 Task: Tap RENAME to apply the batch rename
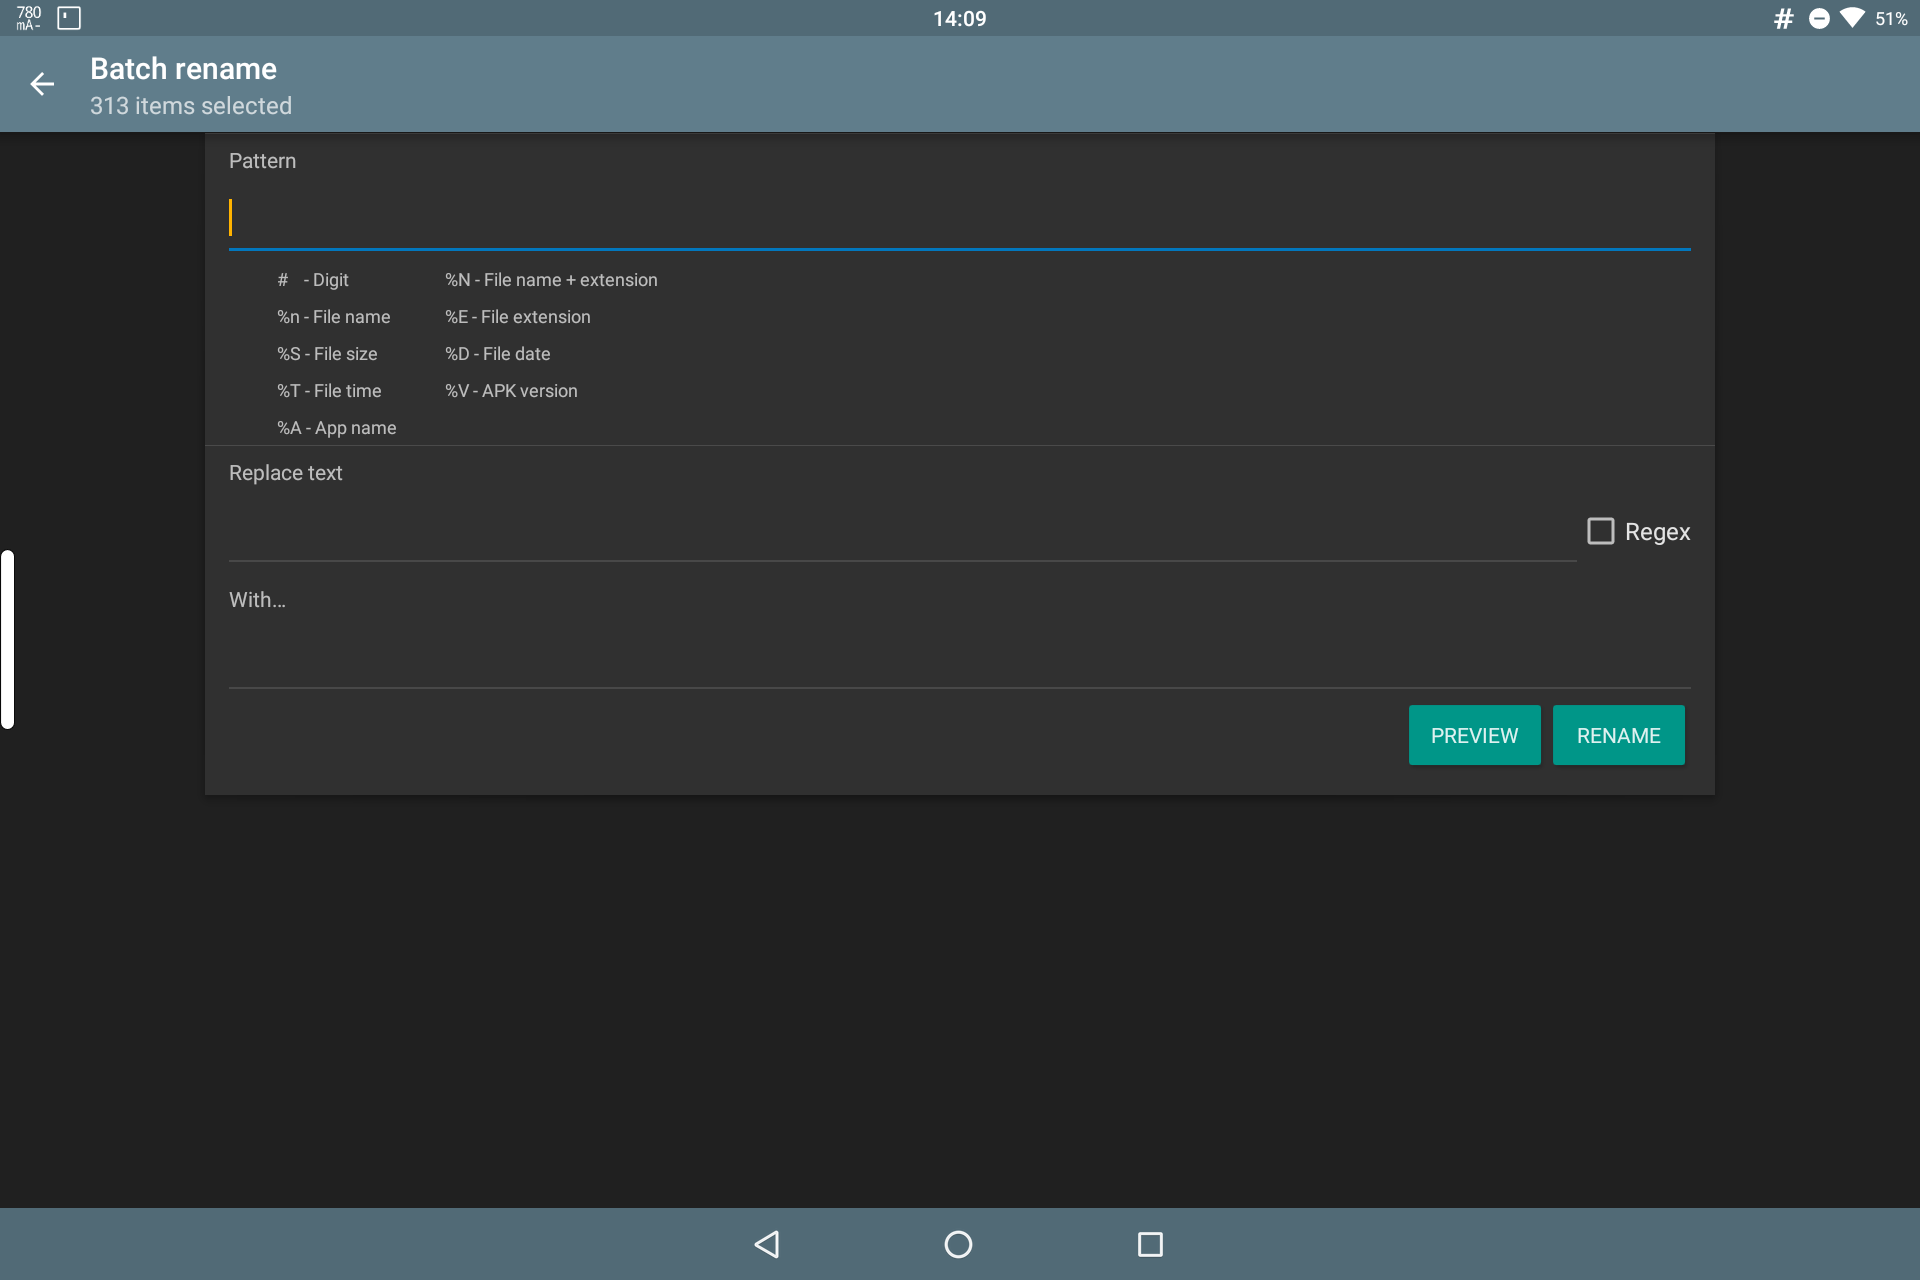(1618, 735)
